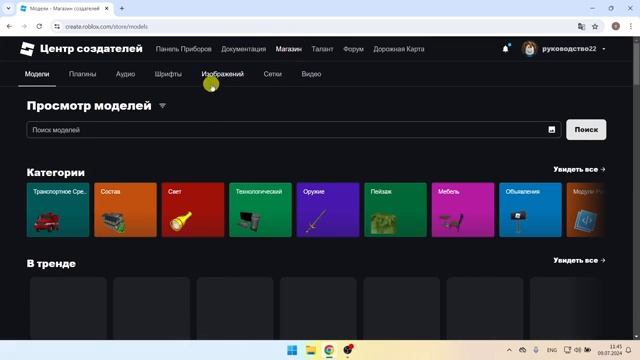Screen dimensions: 640x360
Task: Click the browser forward arrow
Action: click(x=24, y=27)
